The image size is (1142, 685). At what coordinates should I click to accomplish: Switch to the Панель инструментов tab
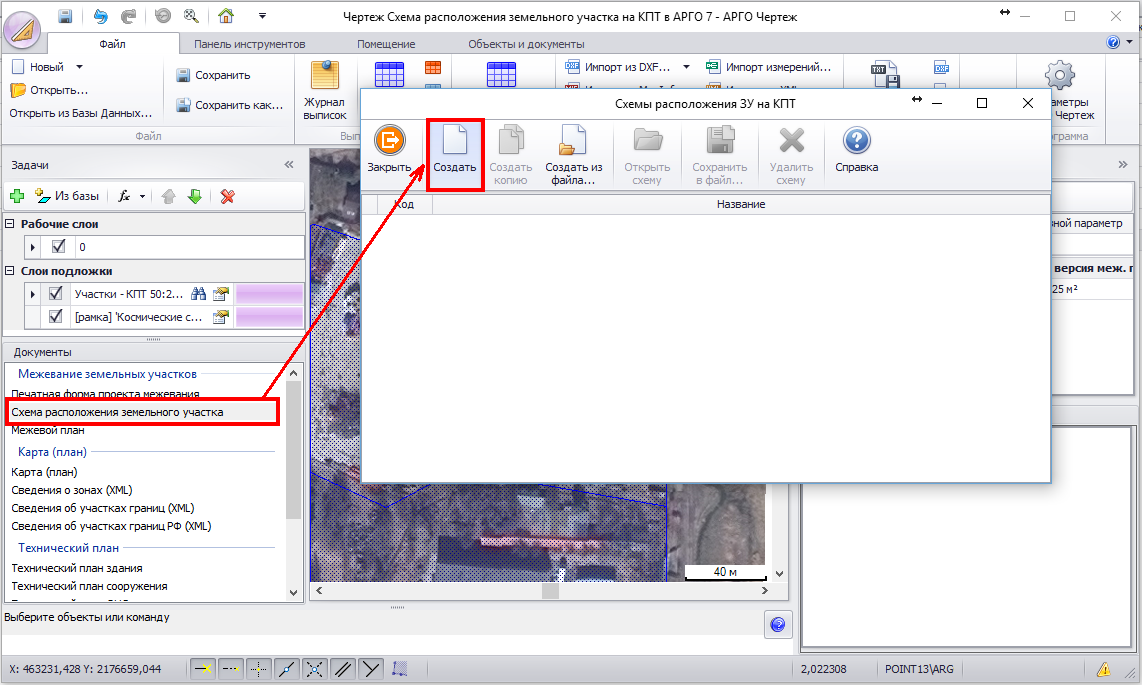point(249,44)
